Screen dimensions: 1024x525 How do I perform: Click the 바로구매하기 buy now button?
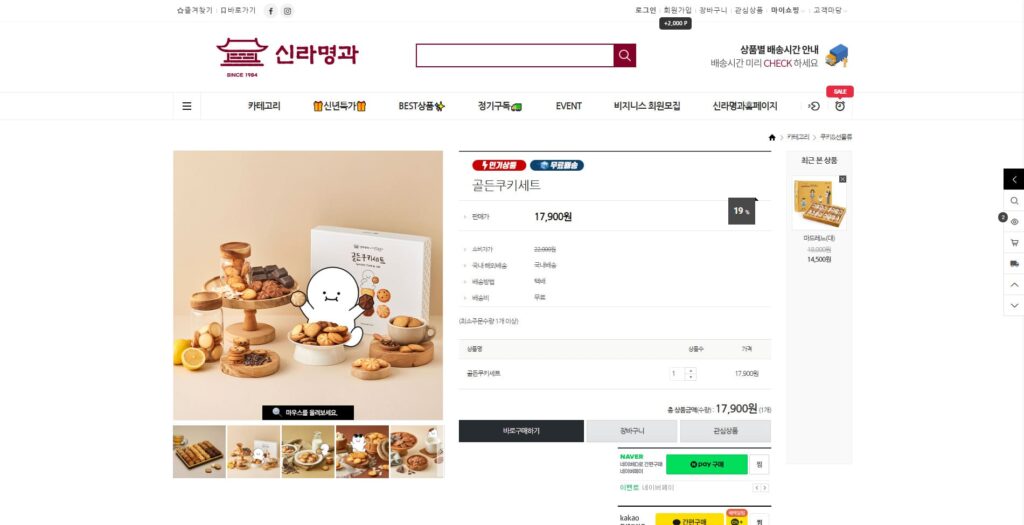(521, 431)
